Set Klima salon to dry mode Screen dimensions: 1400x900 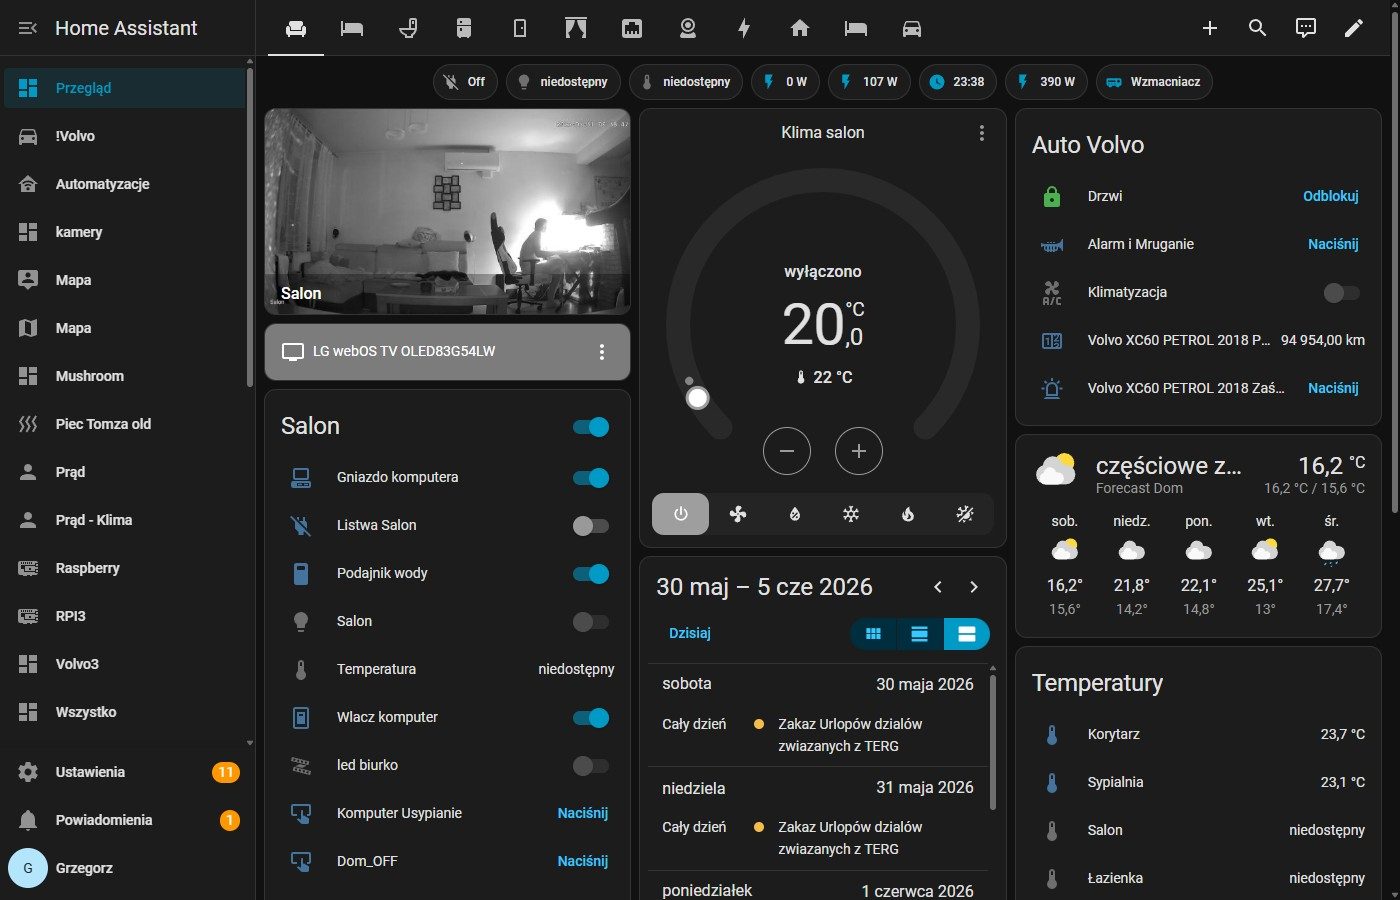point(795,514)
